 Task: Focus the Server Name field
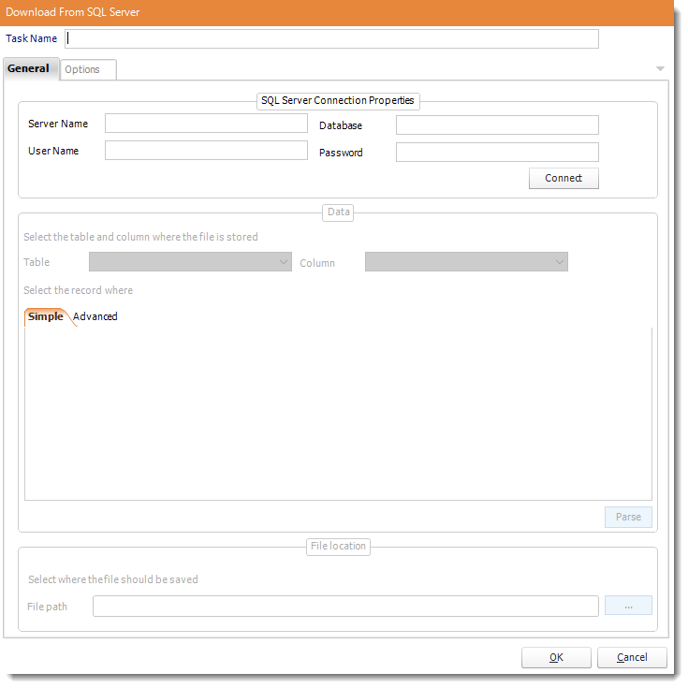tap(206, 123)
